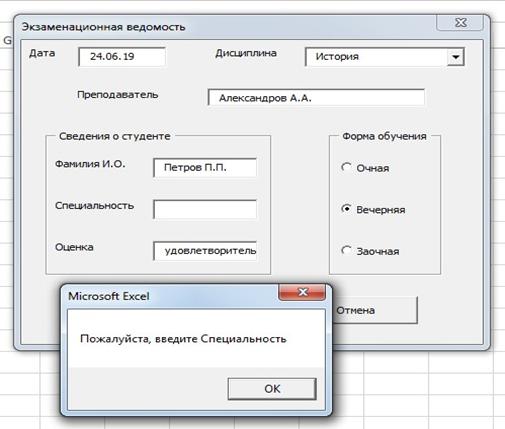Click the Дата input field

click(x=122, y=56)
